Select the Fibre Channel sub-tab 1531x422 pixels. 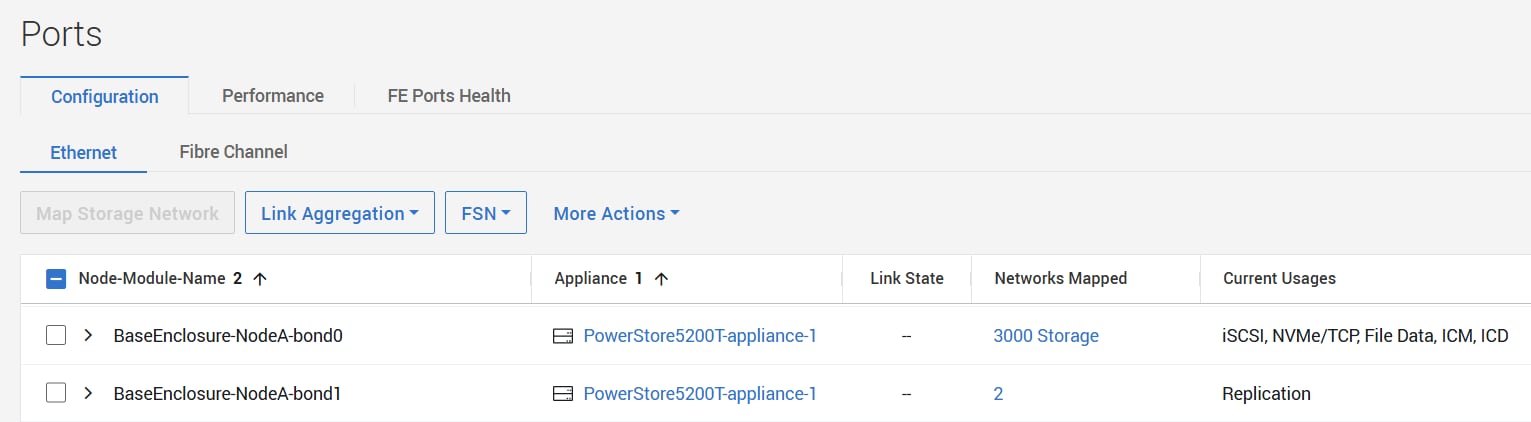point(234,152)
